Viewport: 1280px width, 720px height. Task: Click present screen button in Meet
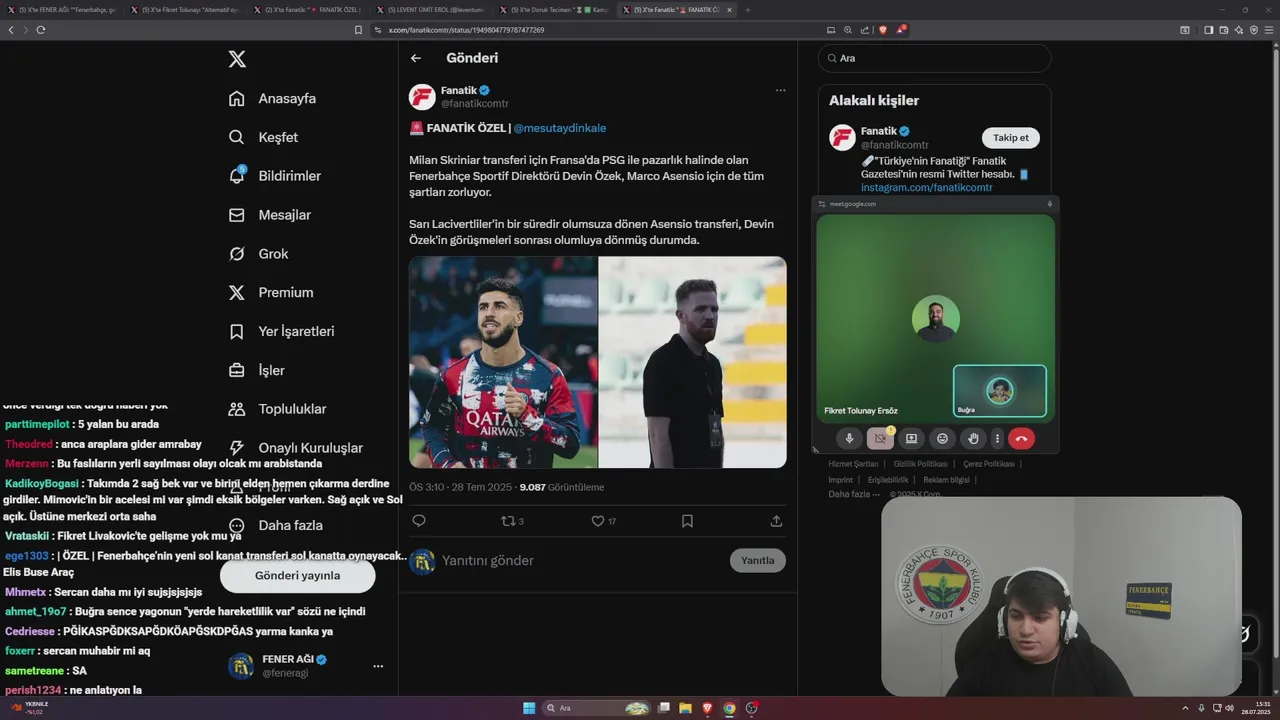(x=911, y=438)
